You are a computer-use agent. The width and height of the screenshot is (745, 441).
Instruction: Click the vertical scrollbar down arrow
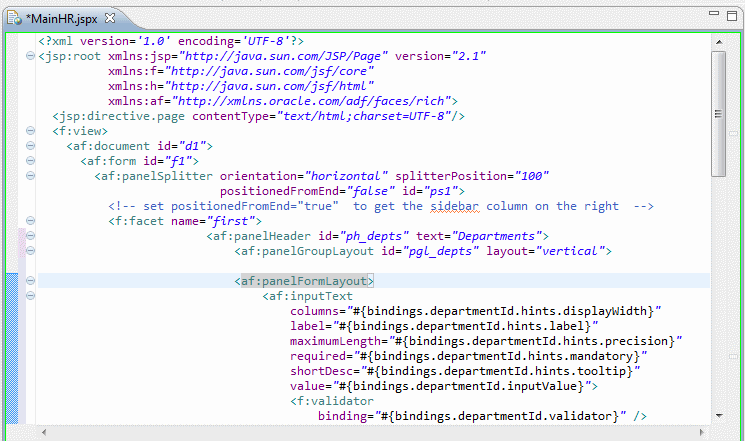719,416
